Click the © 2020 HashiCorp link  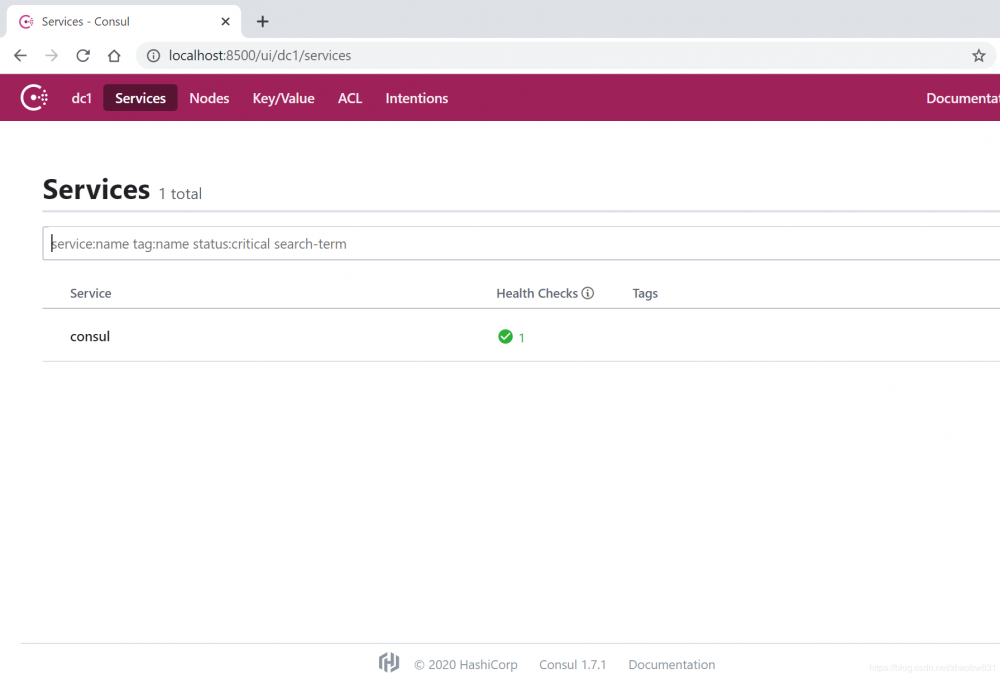pyautogui.click(x=466, y=665)
